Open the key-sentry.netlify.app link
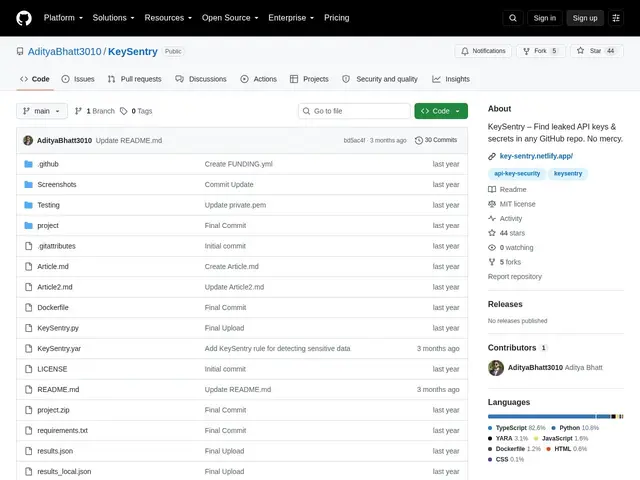This screenshot has height=480, width=640. coord(536,156)
